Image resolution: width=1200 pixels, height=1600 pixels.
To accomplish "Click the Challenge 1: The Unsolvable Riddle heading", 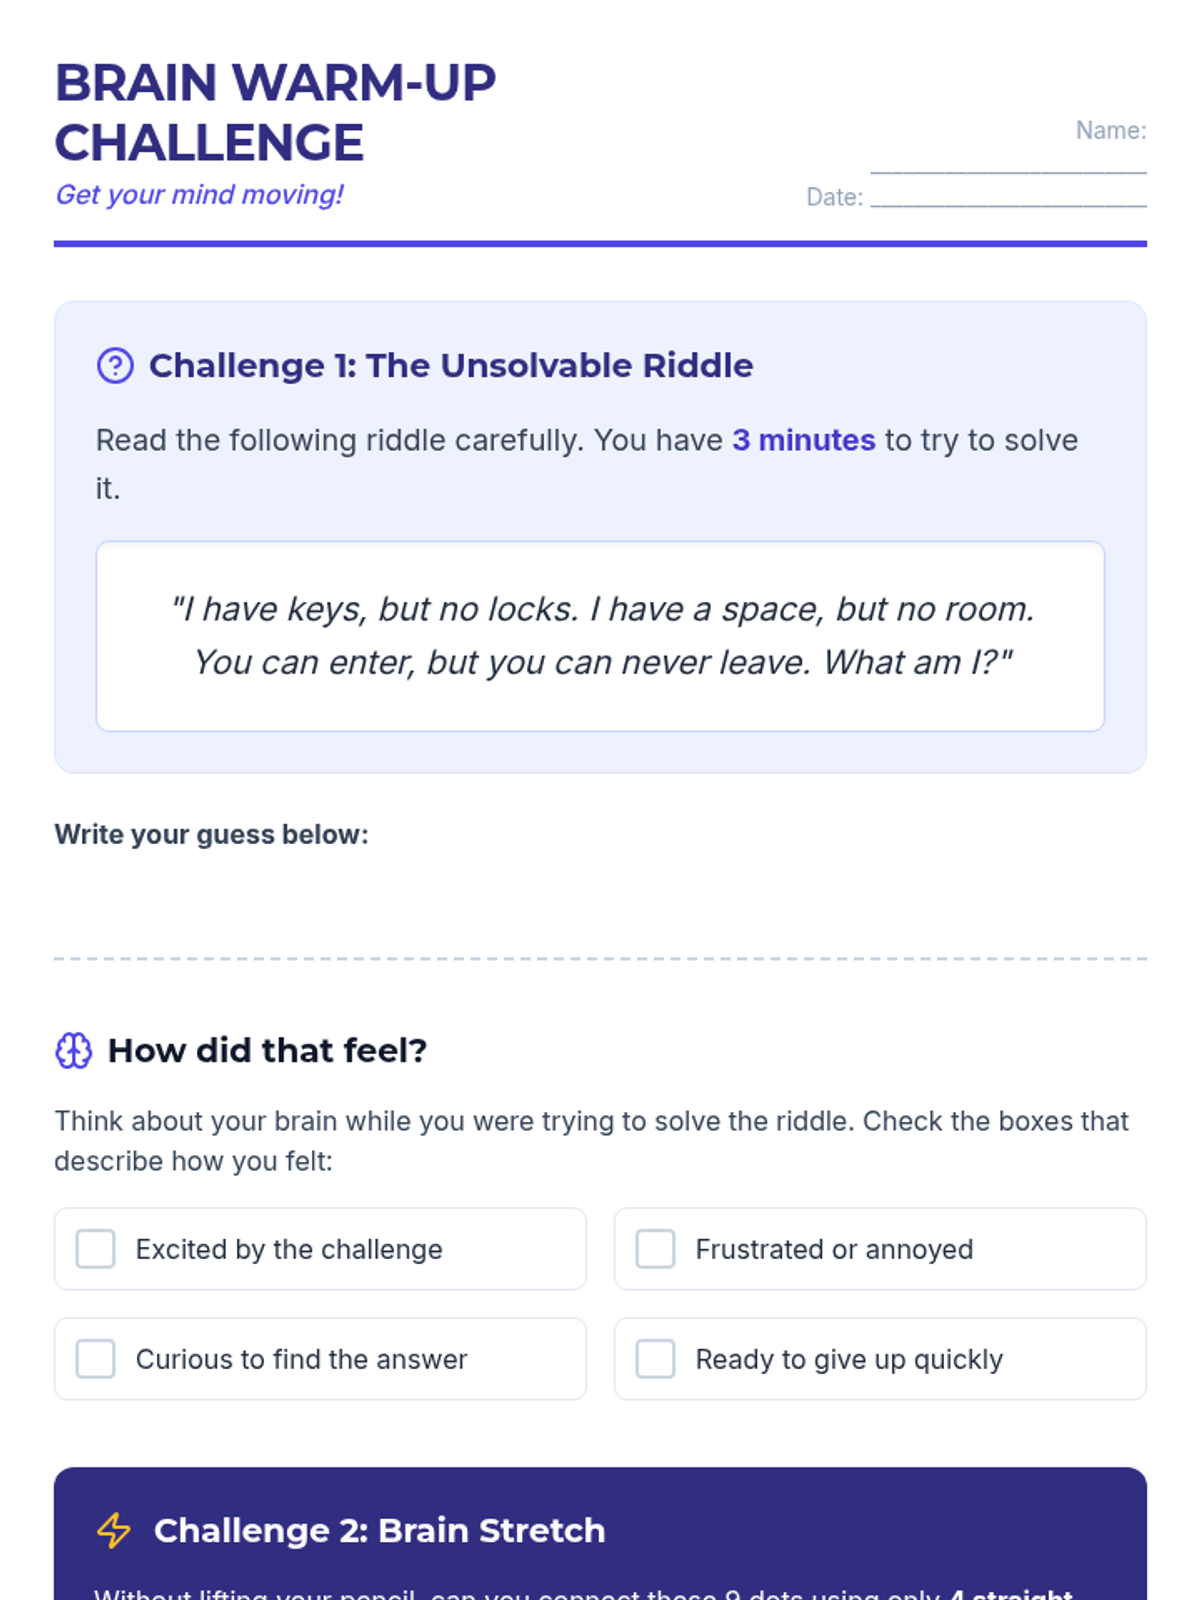I will point(450,366).
